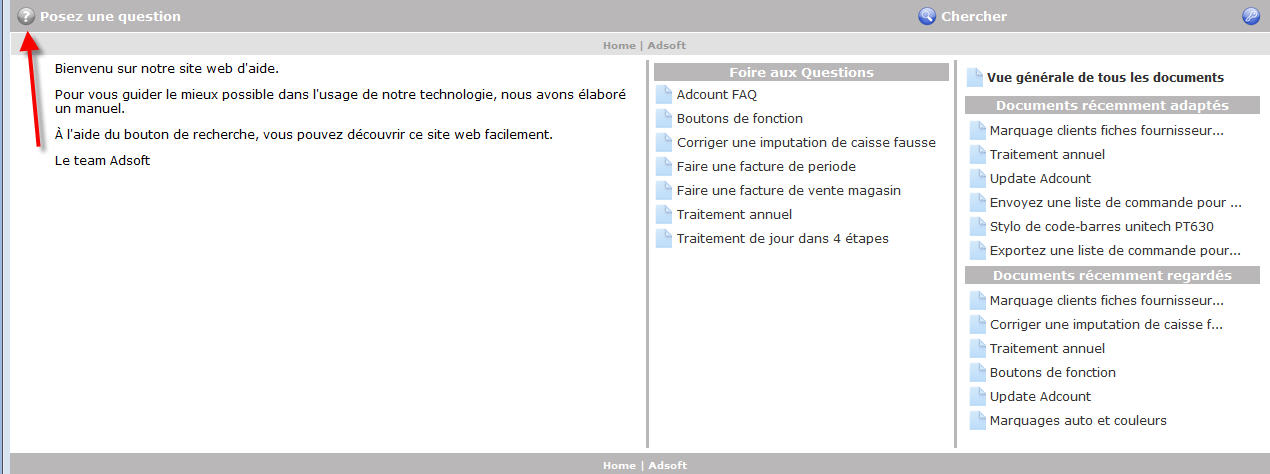1270x474 pixels.
Task: Go to Home in the top breadcrumb
Action: tap(619, 45)
